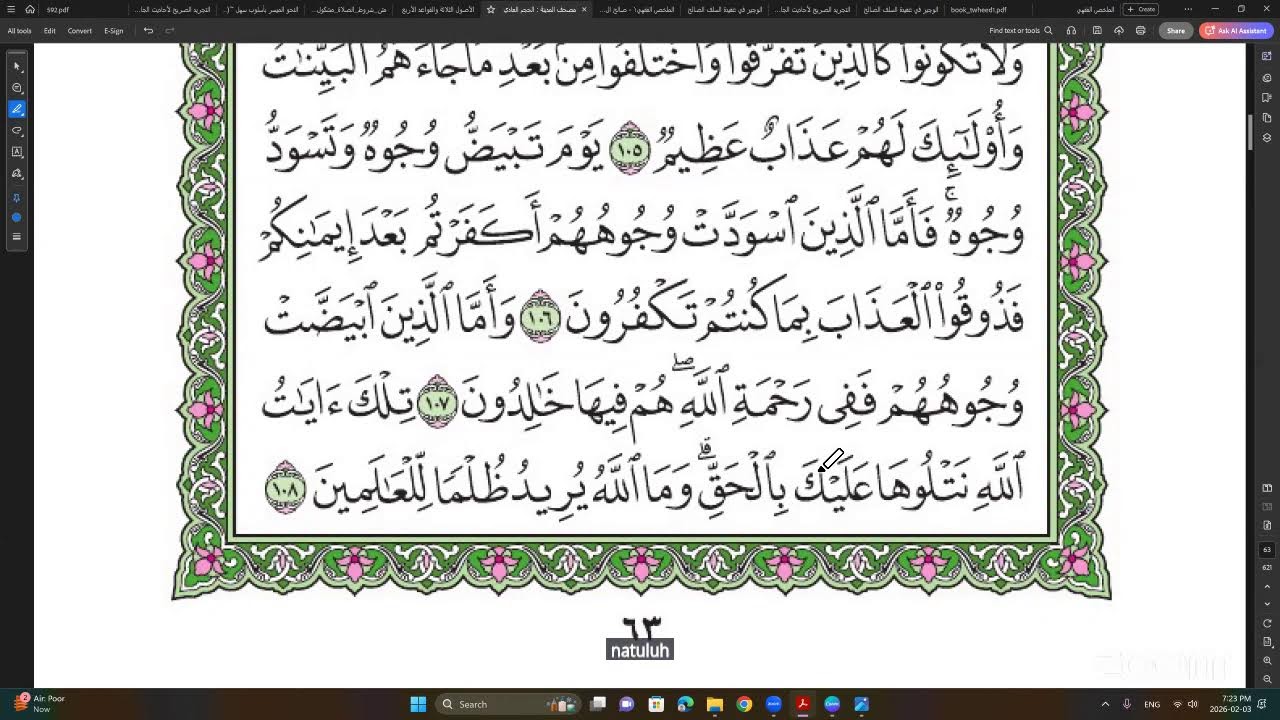Screen dimensions: 1280x720
Task: Open the ENG language switcher
Action: coord(1152,704)
